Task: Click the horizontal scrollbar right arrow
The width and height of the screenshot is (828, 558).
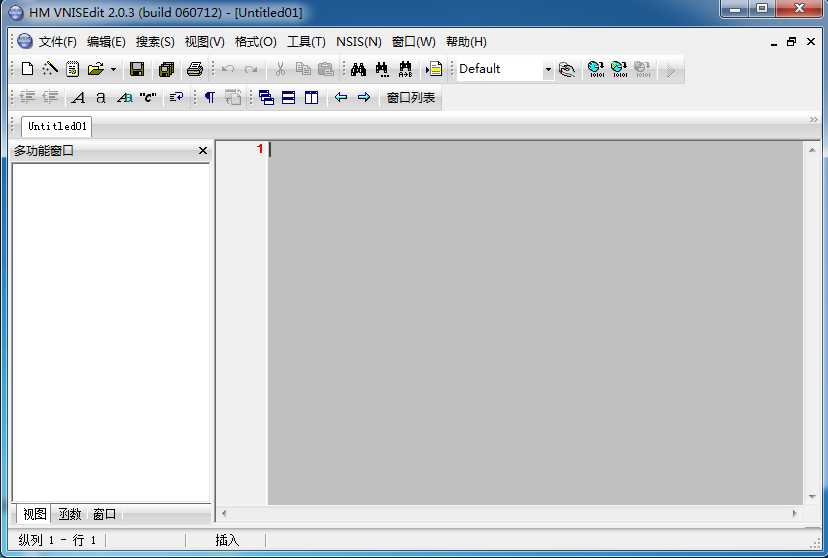Action: coord(794,513)
